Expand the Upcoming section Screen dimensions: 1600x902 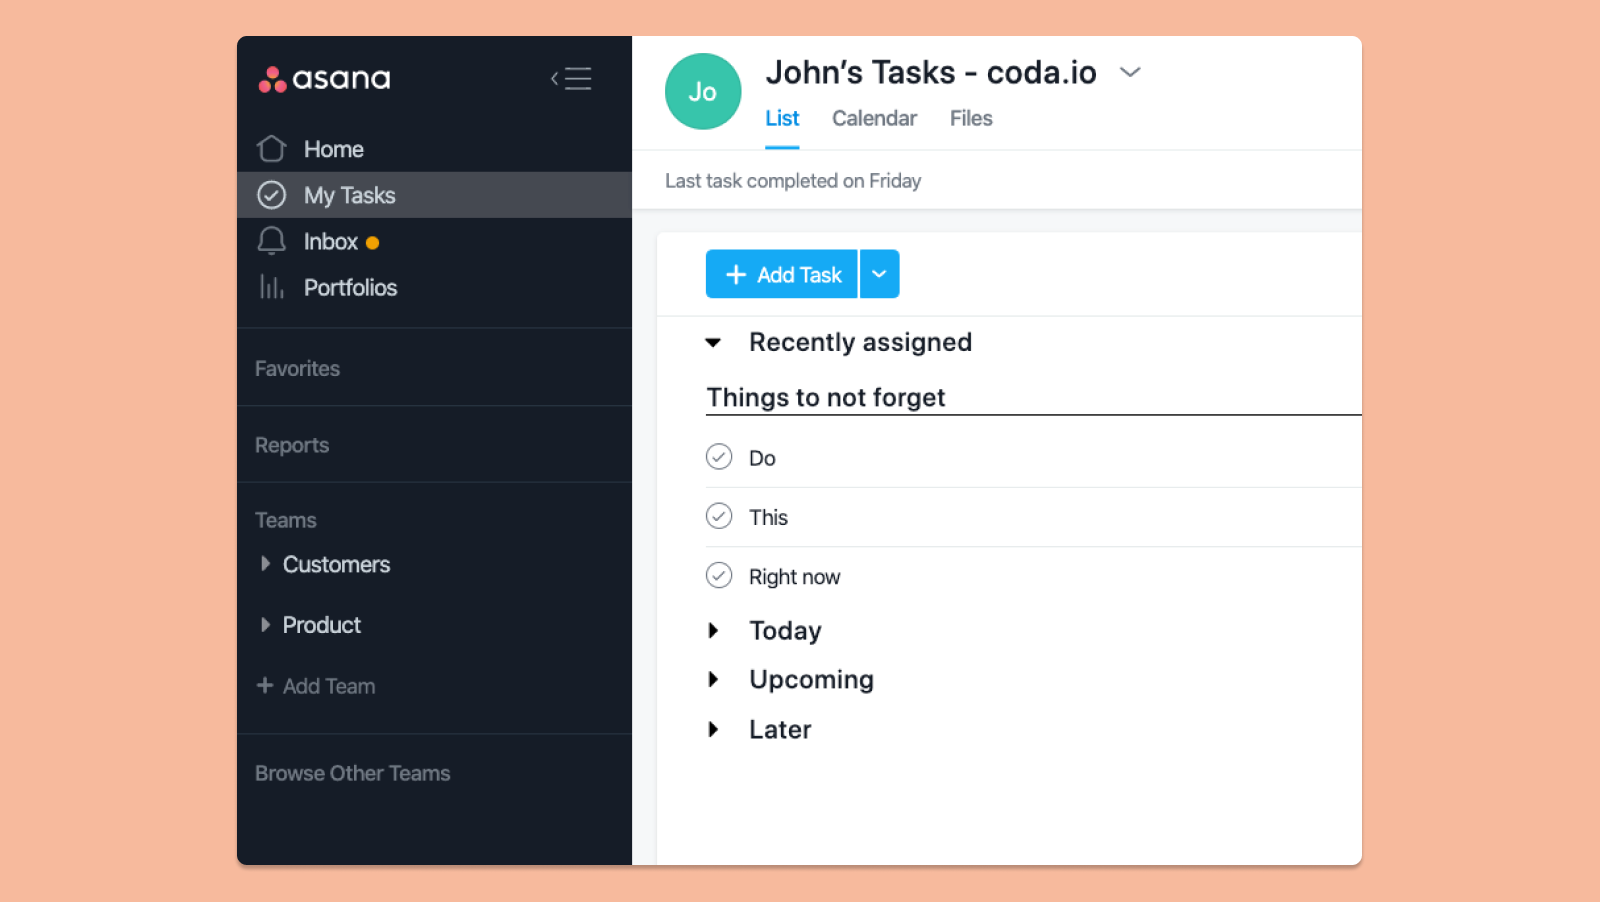tap(714, 679)
